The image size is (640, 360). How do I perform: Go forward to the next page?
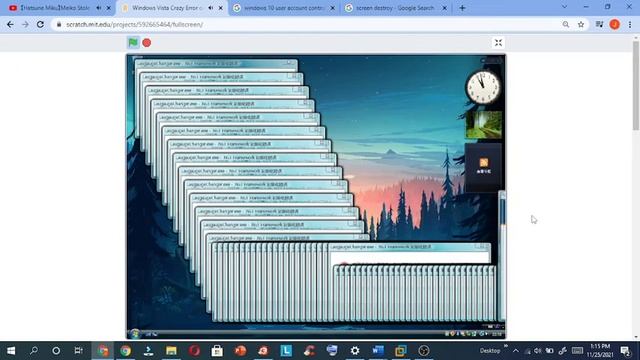pos(25,24)
